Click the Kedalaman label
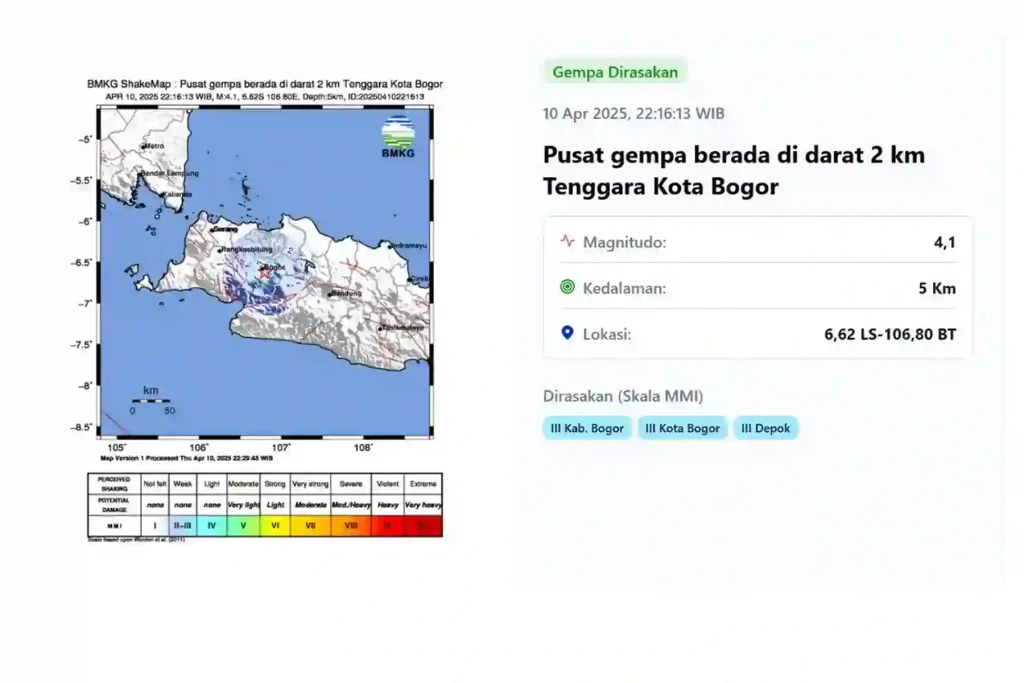Screen dimensions: 1024x683 click(624, 288)
